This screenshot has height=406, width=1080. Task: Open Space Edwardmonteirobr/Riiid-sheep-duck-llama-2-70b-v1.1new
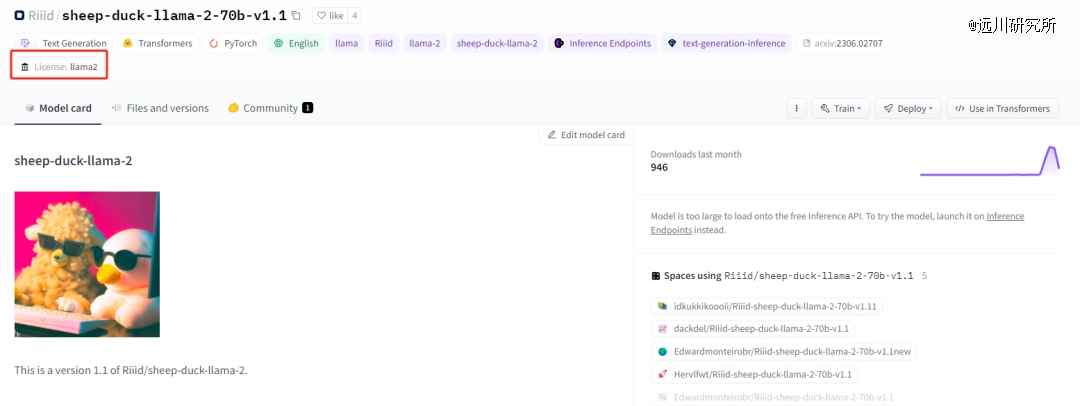783,352
